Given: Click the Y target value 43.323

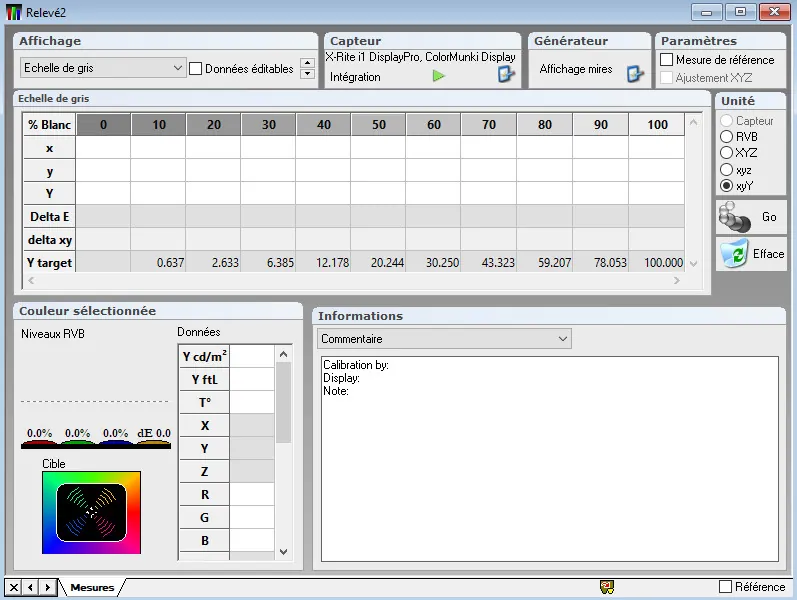Looking at the screenshot, I should [x=488, y=262].
